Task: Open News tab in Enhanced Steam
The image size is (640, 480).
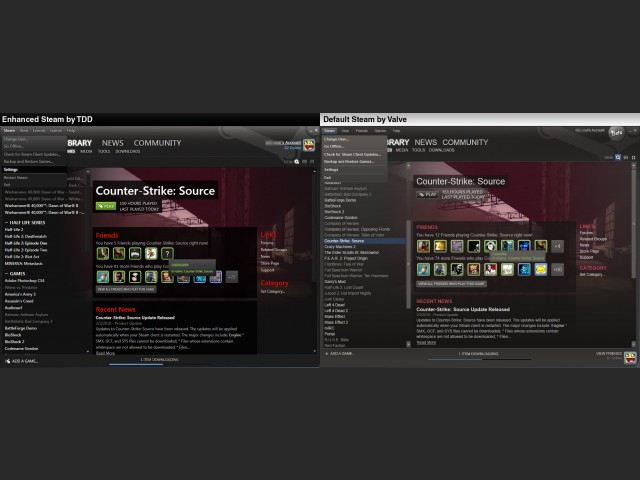Action: 113,143
